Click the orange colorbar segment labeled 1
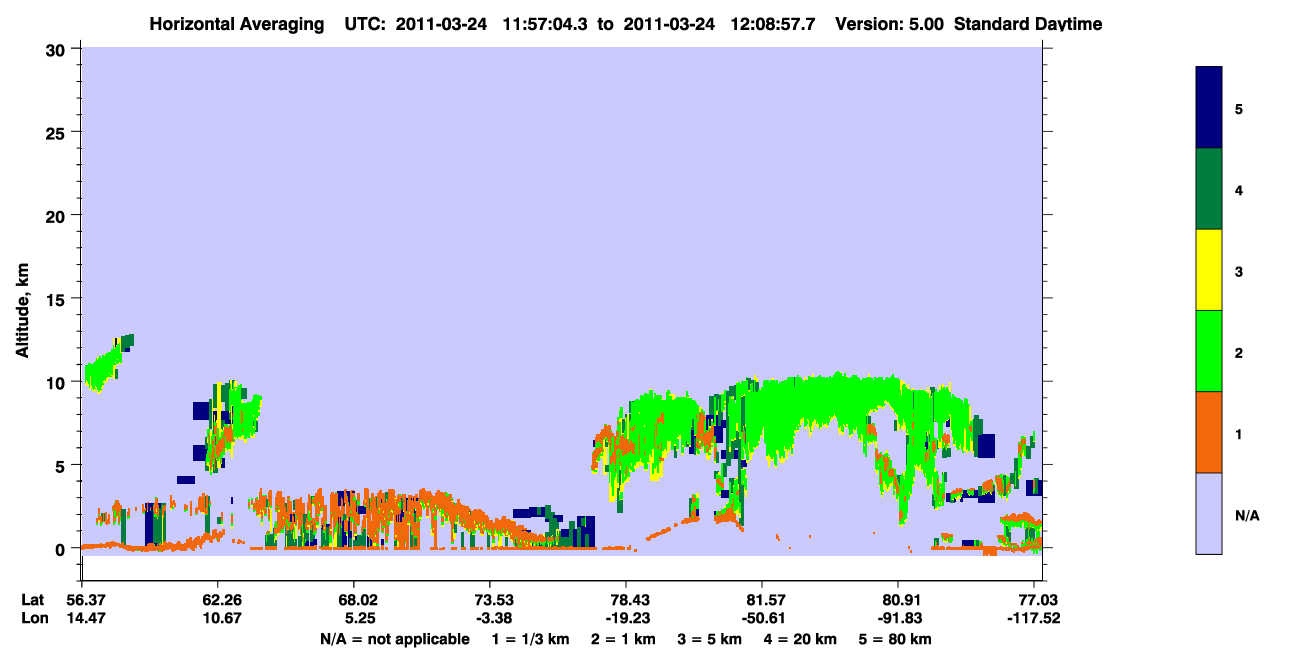 point(1209,432)
